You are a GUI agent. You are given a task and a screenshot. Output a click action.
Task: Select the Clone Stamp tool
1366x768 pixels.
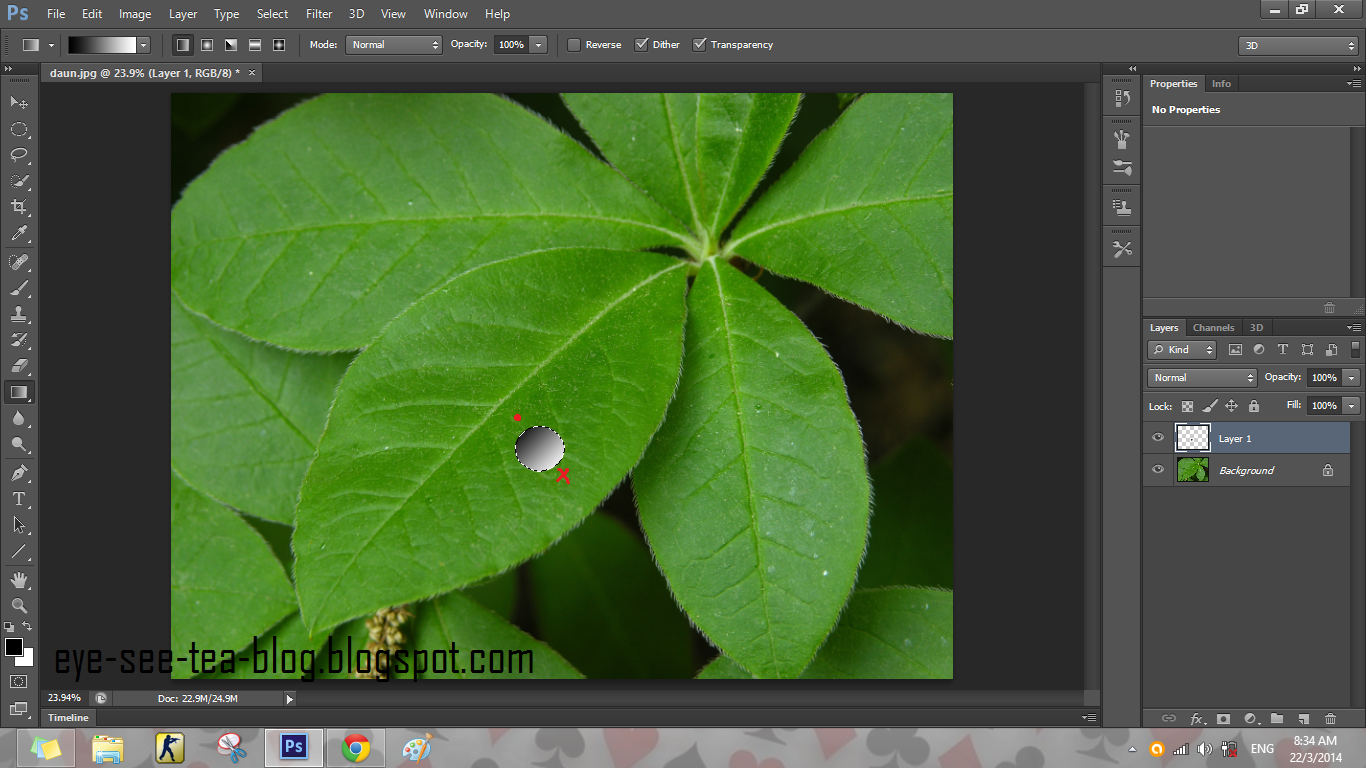point(19,314)
